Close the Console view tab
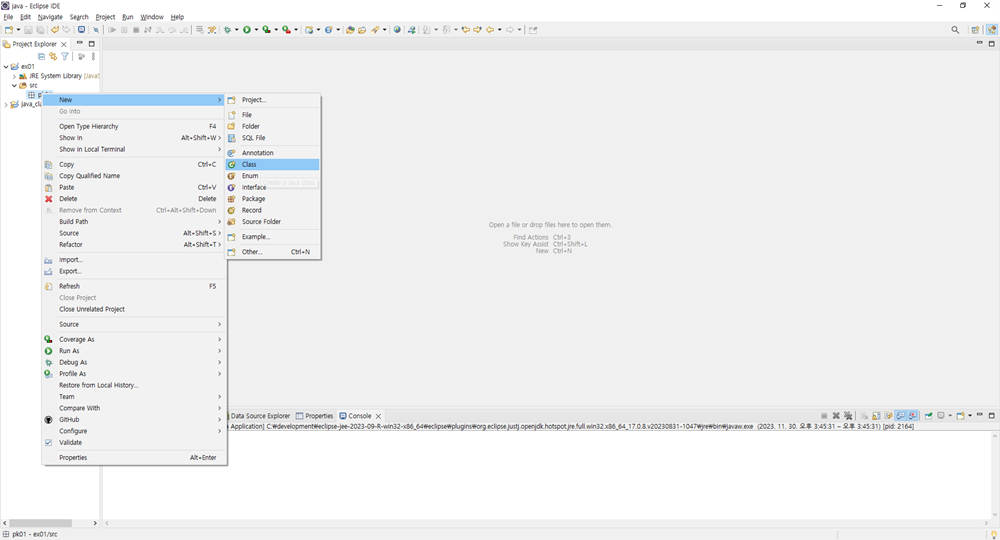Image resolution: width=1000 pixels, height=540 pixels. pyautogui.click(x=378, y=416)
